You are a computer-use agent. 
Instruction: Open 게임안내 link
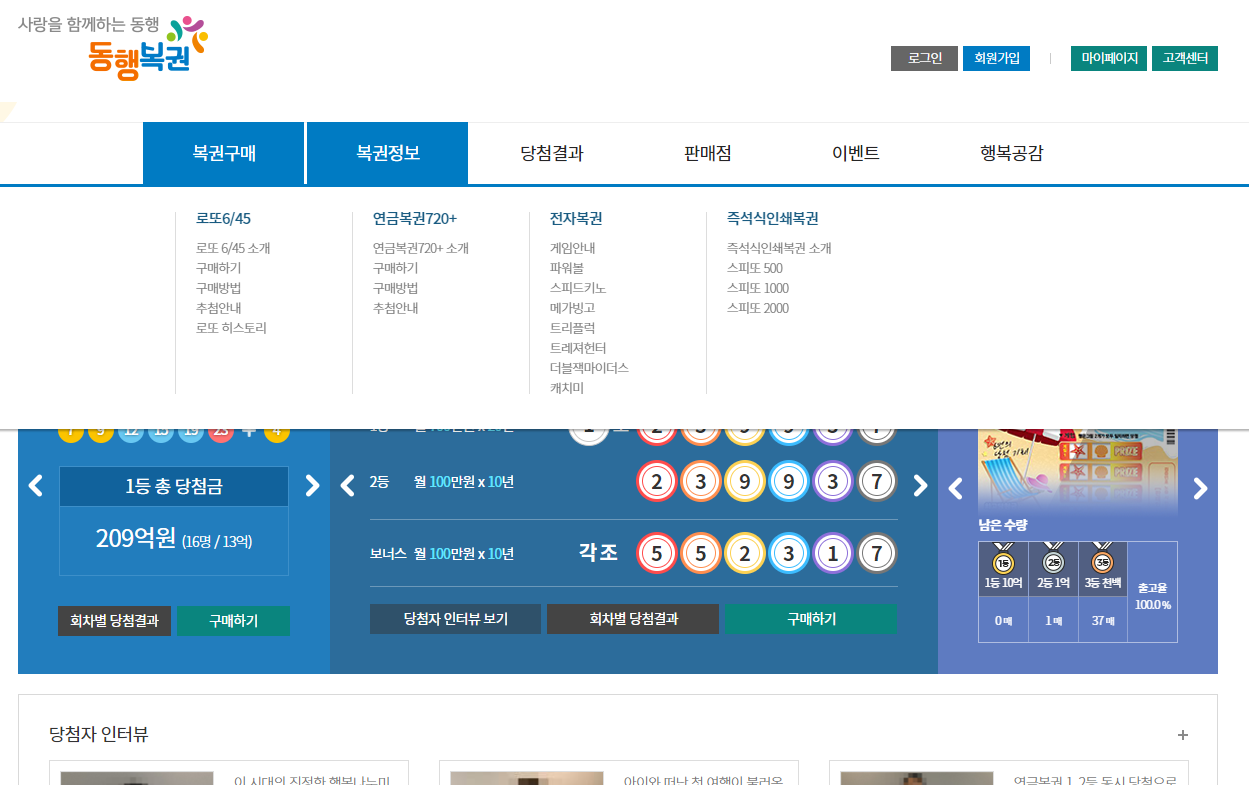click(x=572, y=248)
